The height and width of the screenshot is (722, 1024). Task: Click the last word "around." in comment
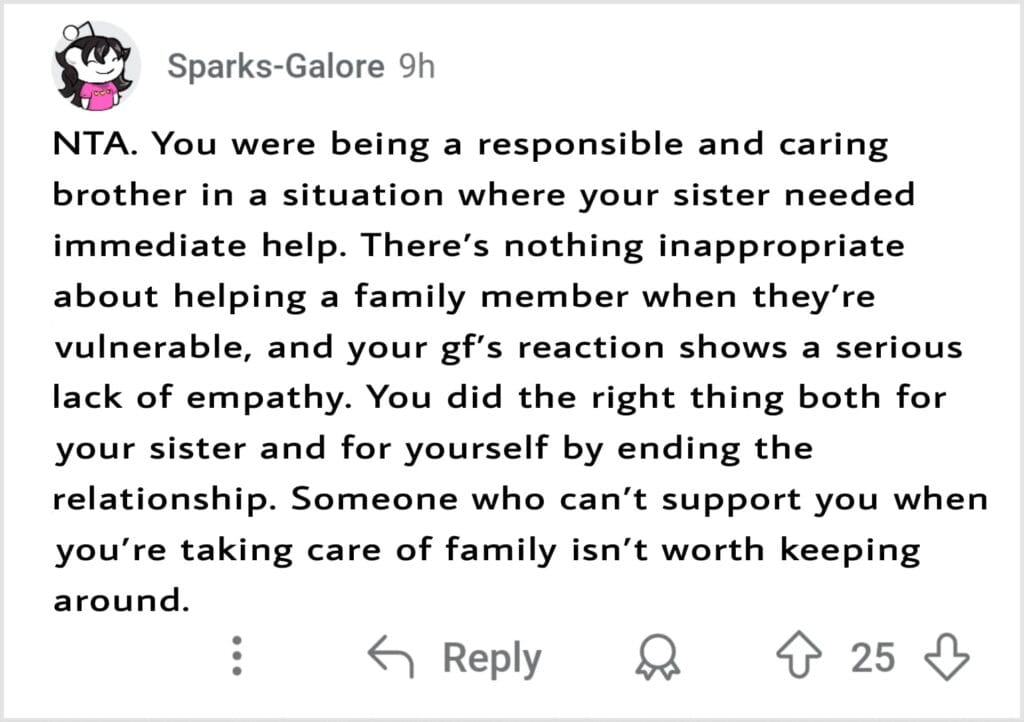point(121,601)
